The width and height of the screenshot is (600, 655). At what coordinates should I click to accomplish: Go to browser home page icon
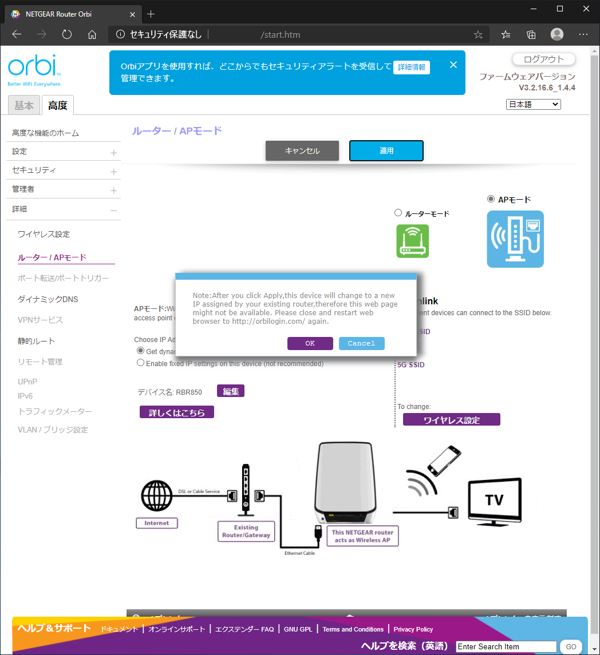coord(92,34)
